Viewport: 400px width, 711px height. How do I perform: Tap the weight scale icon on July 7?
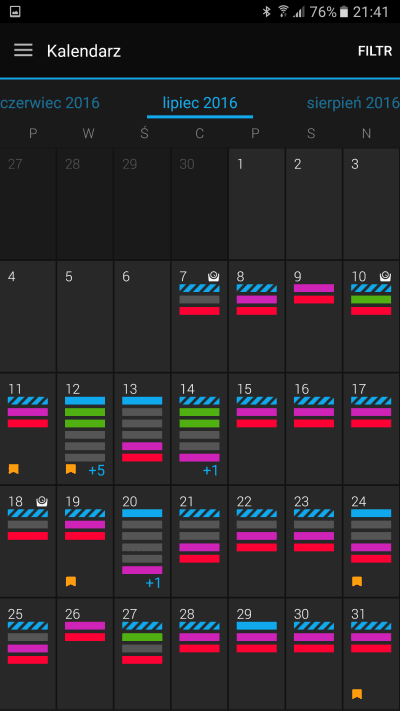tap(213, 276)
